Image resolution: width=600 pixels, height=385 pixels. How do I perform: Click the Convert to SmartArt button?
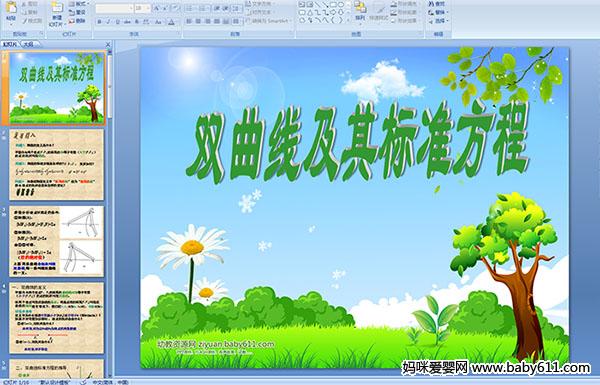[269, 21]
